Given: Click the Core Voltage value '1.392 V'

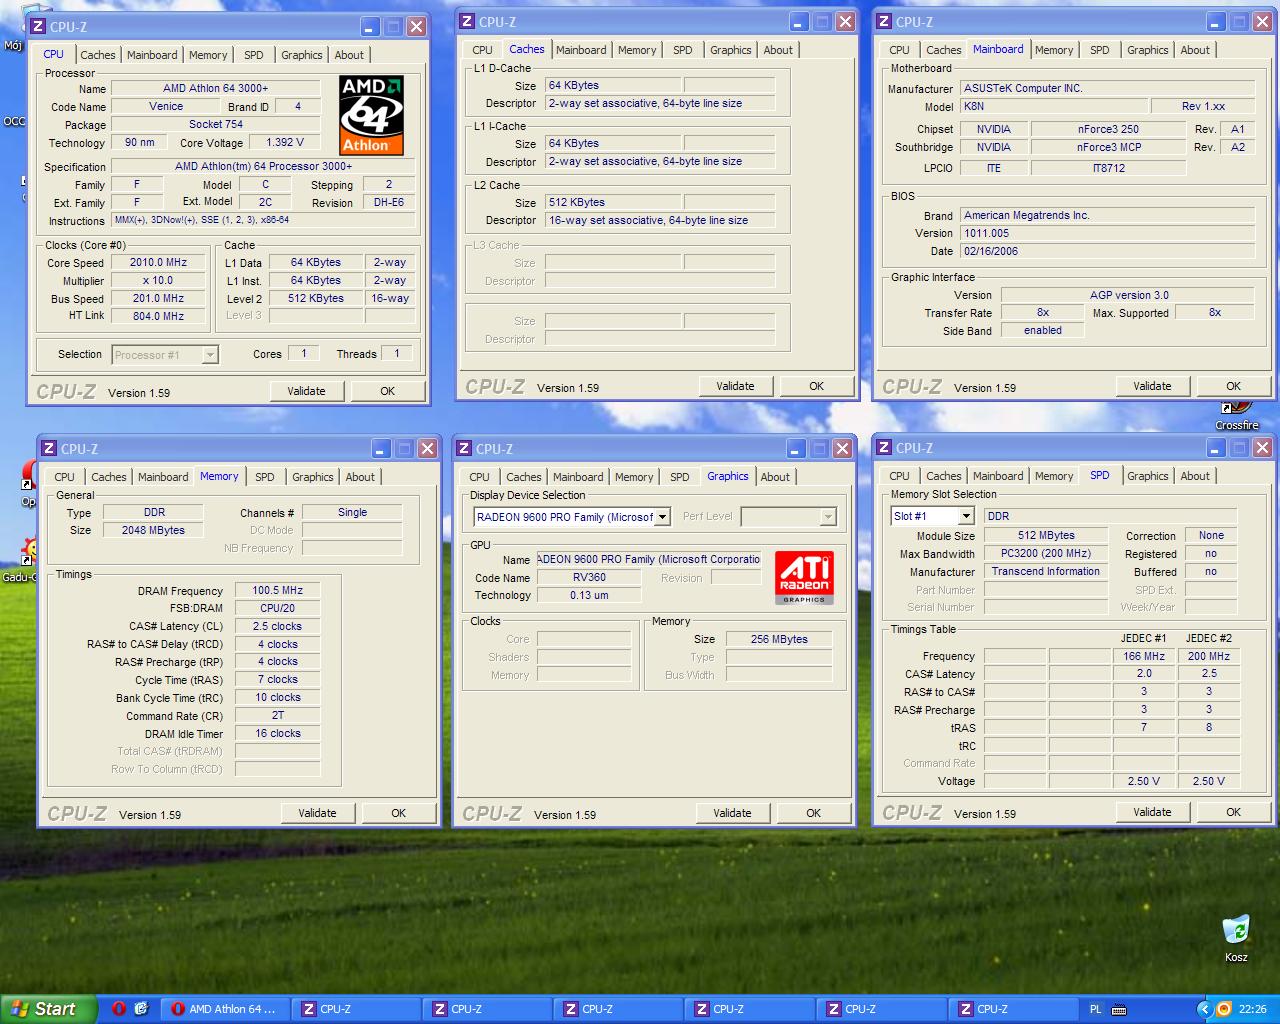Looking at the screenshot, I should pyautogui.click(x=285, y=142).
